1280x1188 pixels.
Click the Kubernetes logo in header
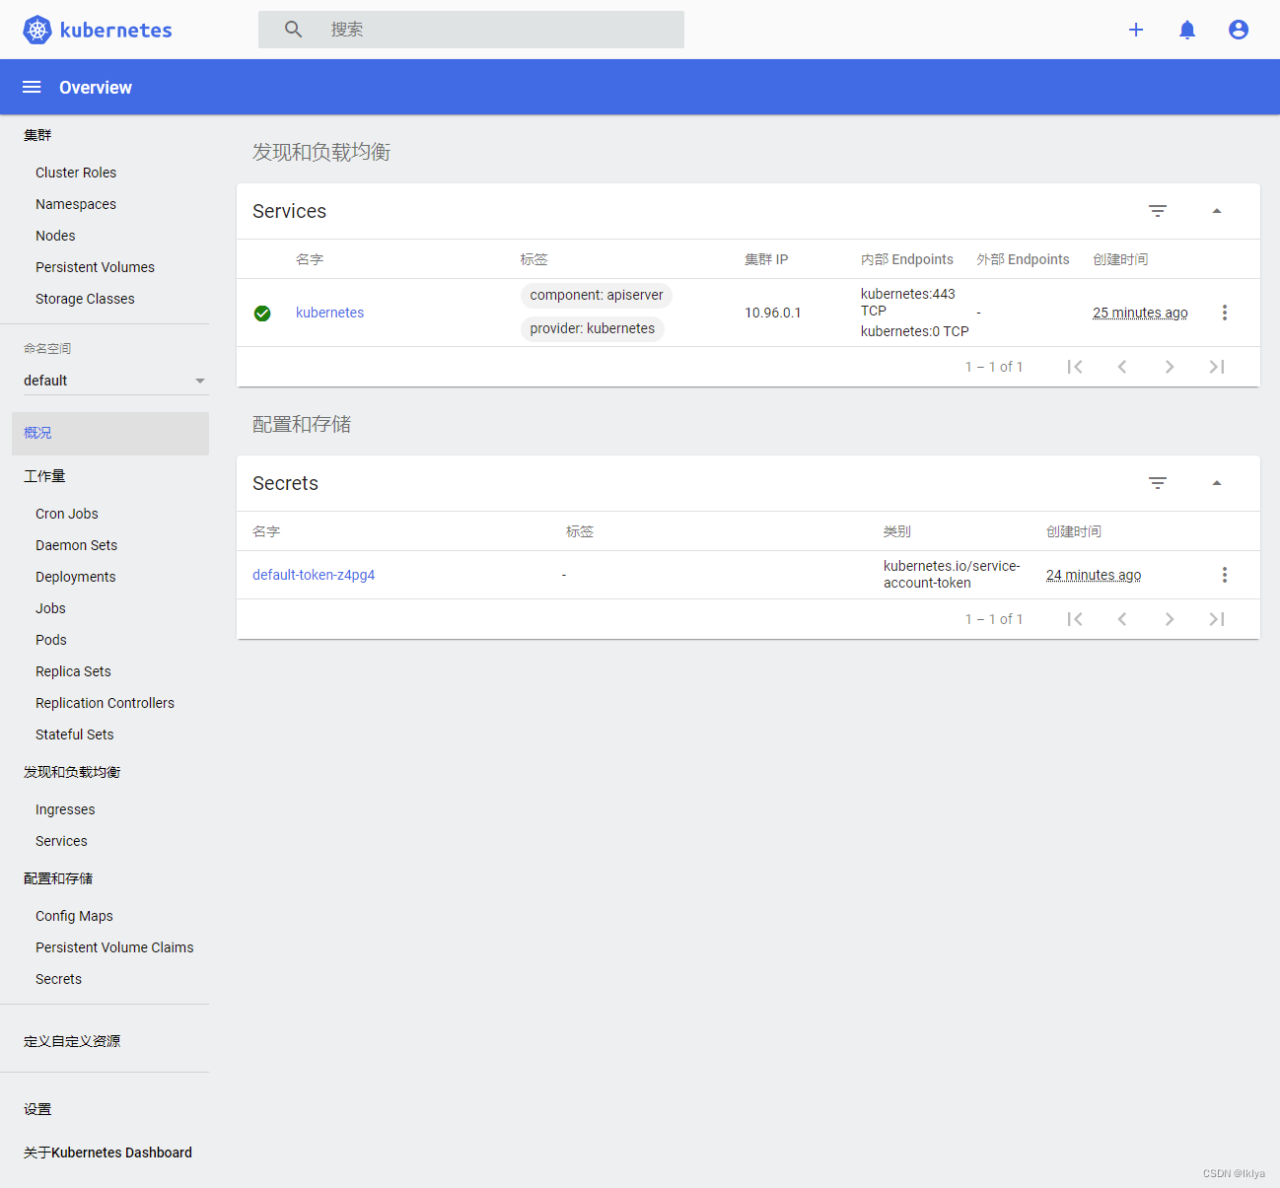38,30
